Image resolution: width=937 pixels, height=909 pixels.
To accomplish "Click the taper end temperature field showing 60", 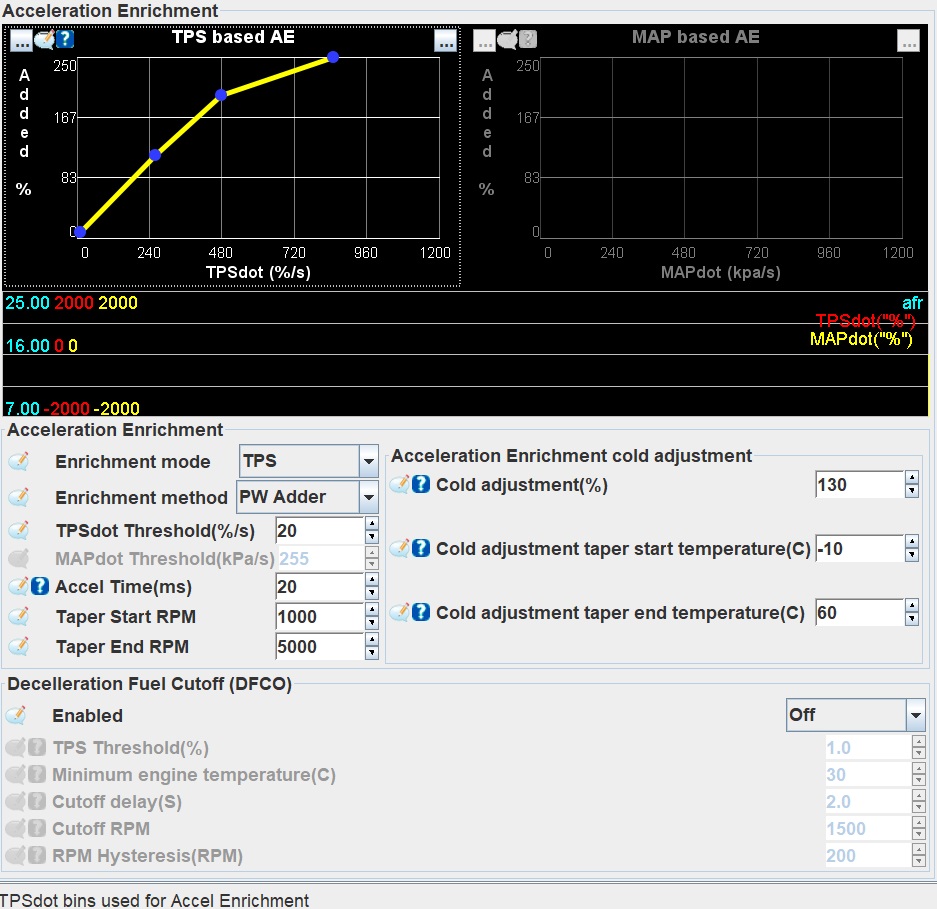I will tap(859, 613).
